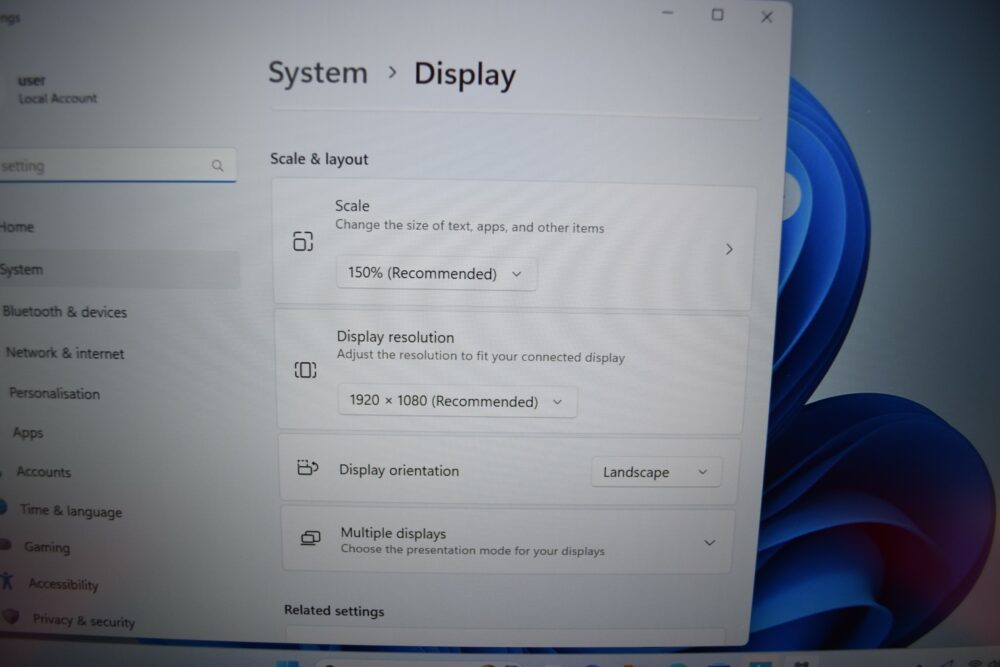Click the Multiple displays card title
This screenshot has height=667, width=1000.
coord(393,533)
